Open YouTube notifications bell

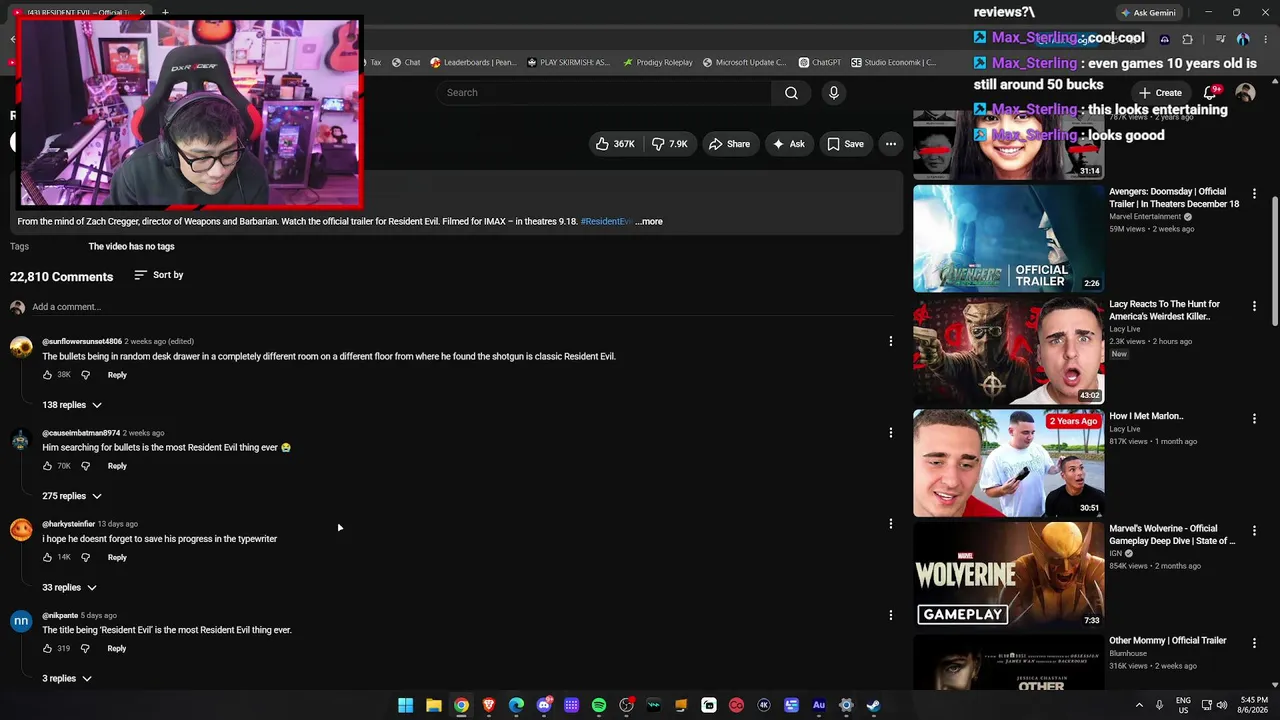pyautogui.click(x=1210, y=93)
